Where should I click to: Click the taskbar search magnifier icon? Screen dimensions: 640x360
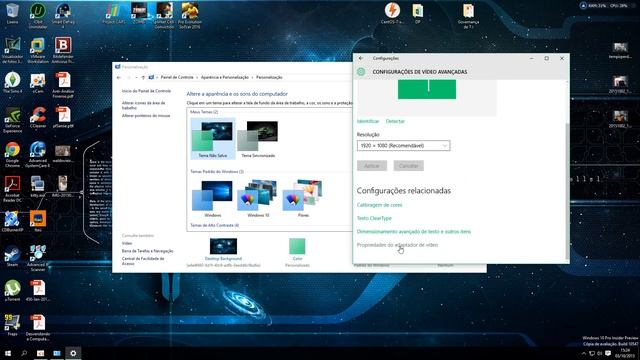[x=24, y=353]
